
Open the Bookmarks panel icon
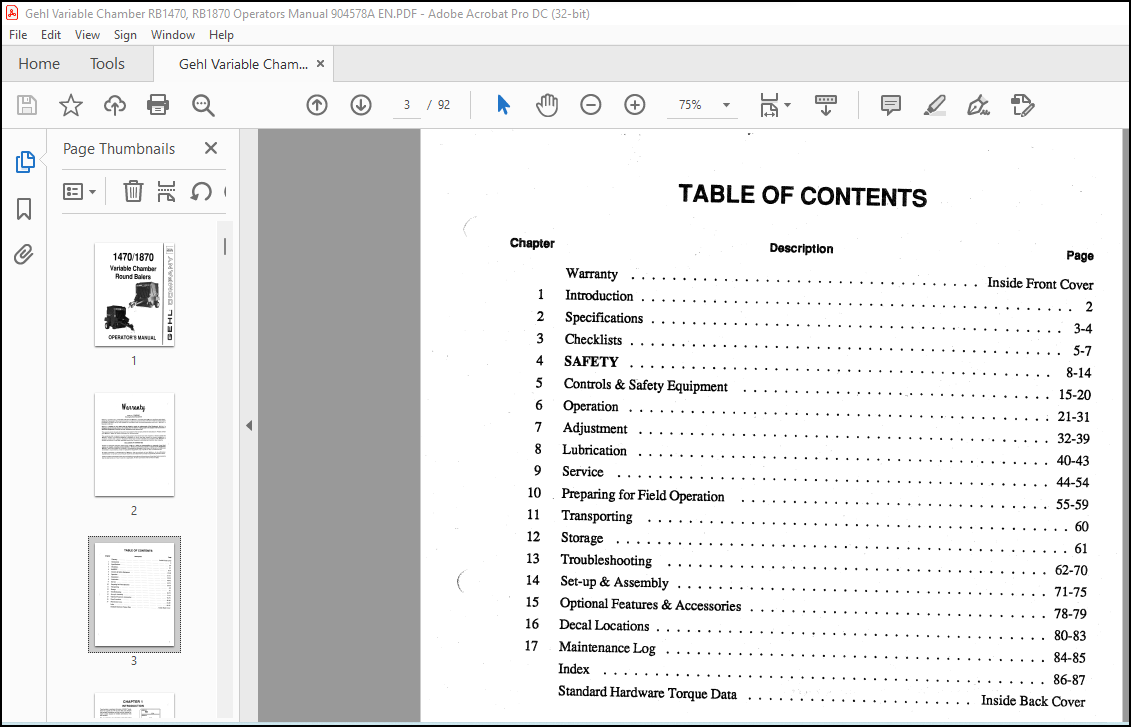click(x=24, y=209)
